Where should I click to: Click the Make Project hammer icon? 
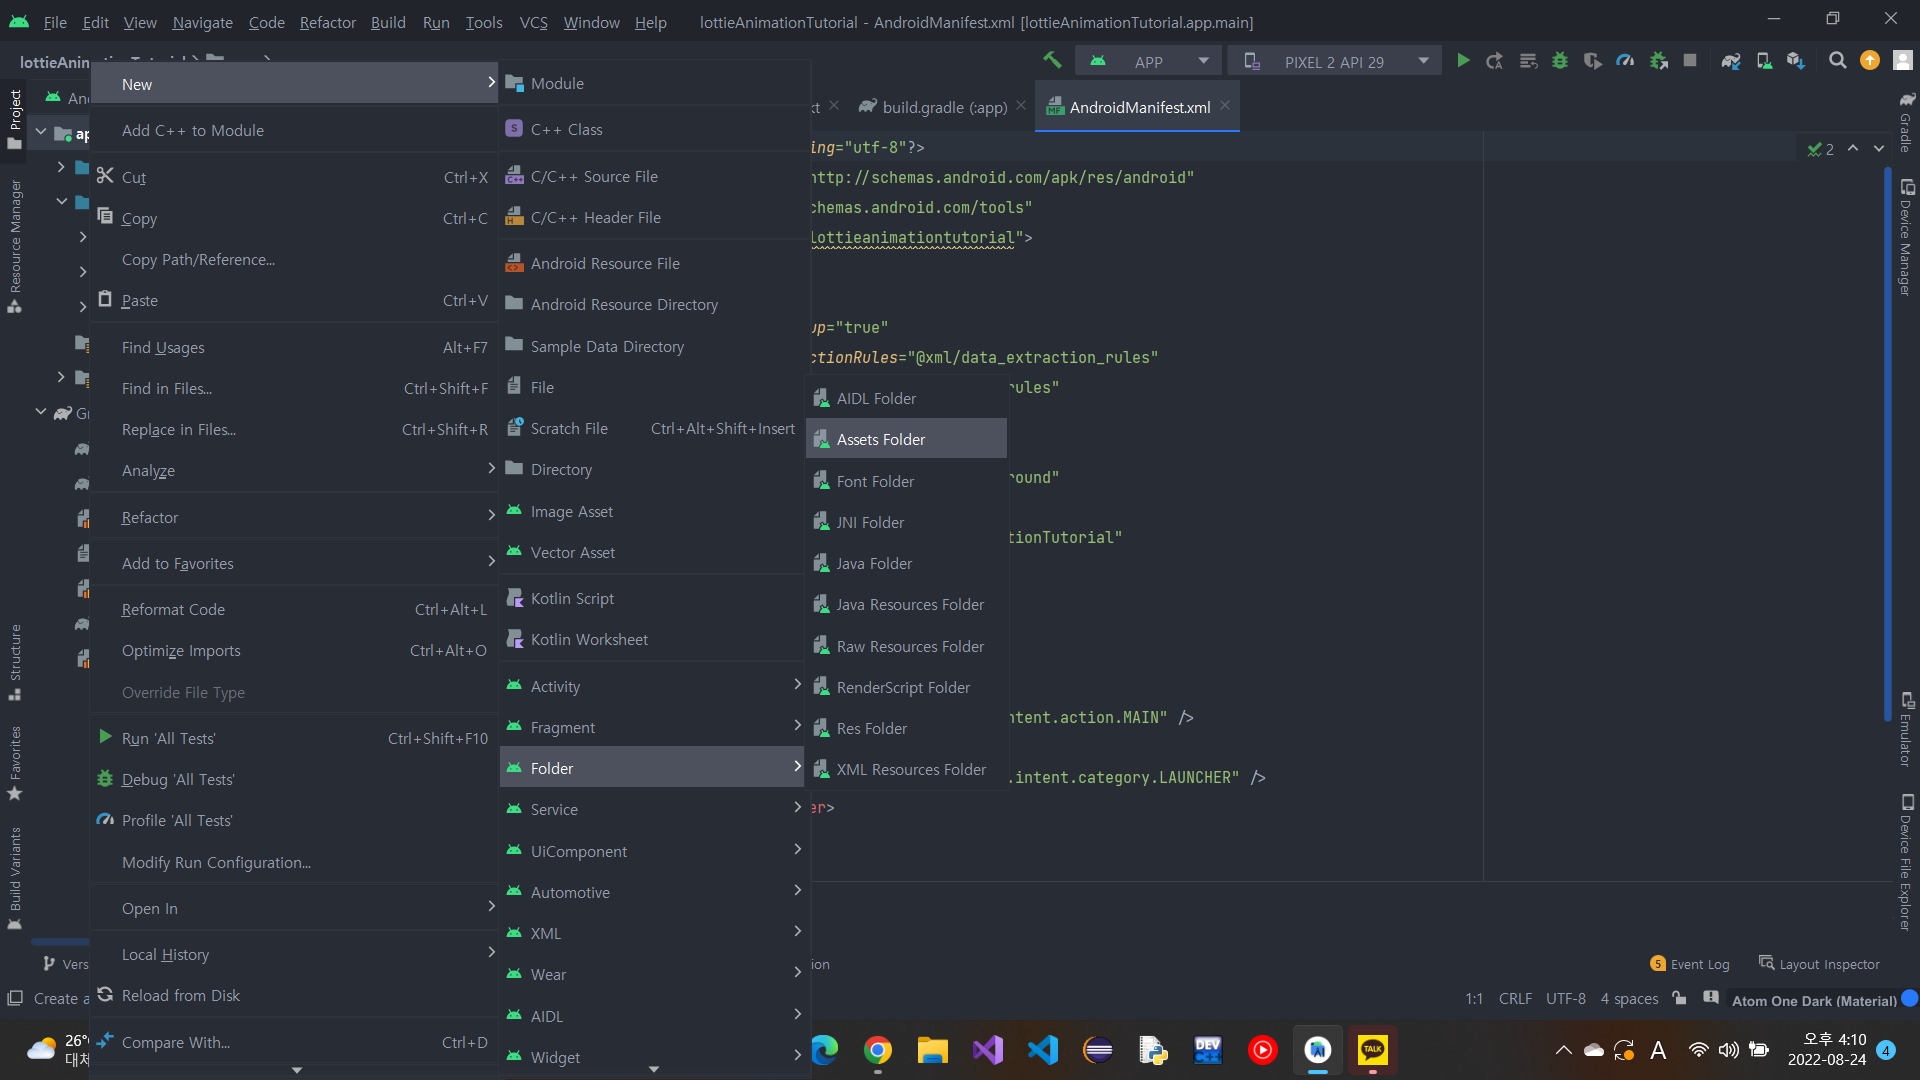(x=1051, y=61)
